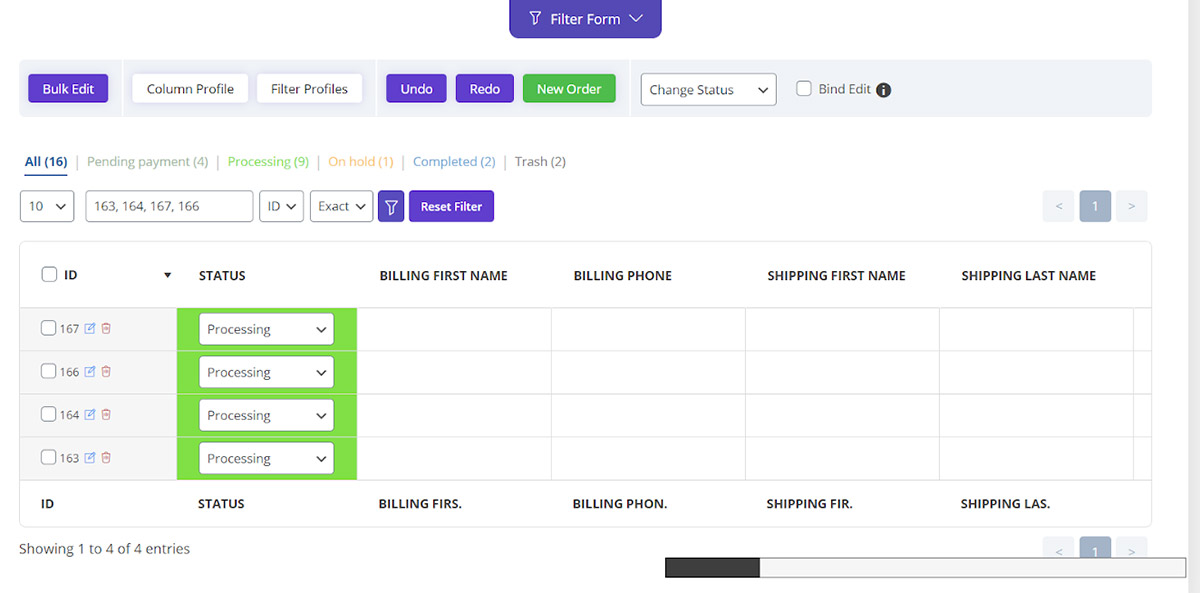Click the STATUS column header

pos(222,275)
